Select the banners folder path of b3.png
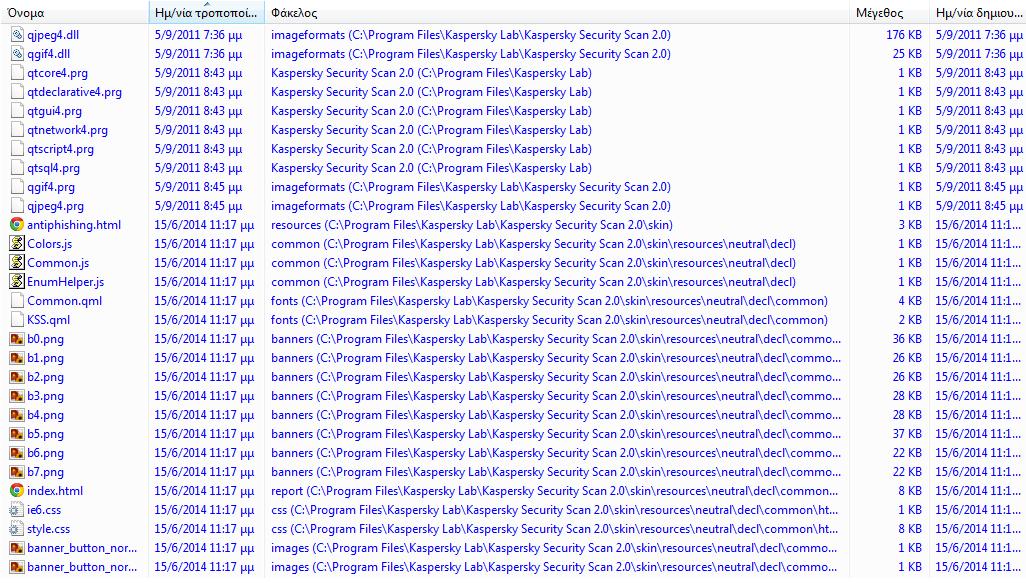The height and width of the screenshot is (583, 1026). pyautogui.click(x=556, y=396)
